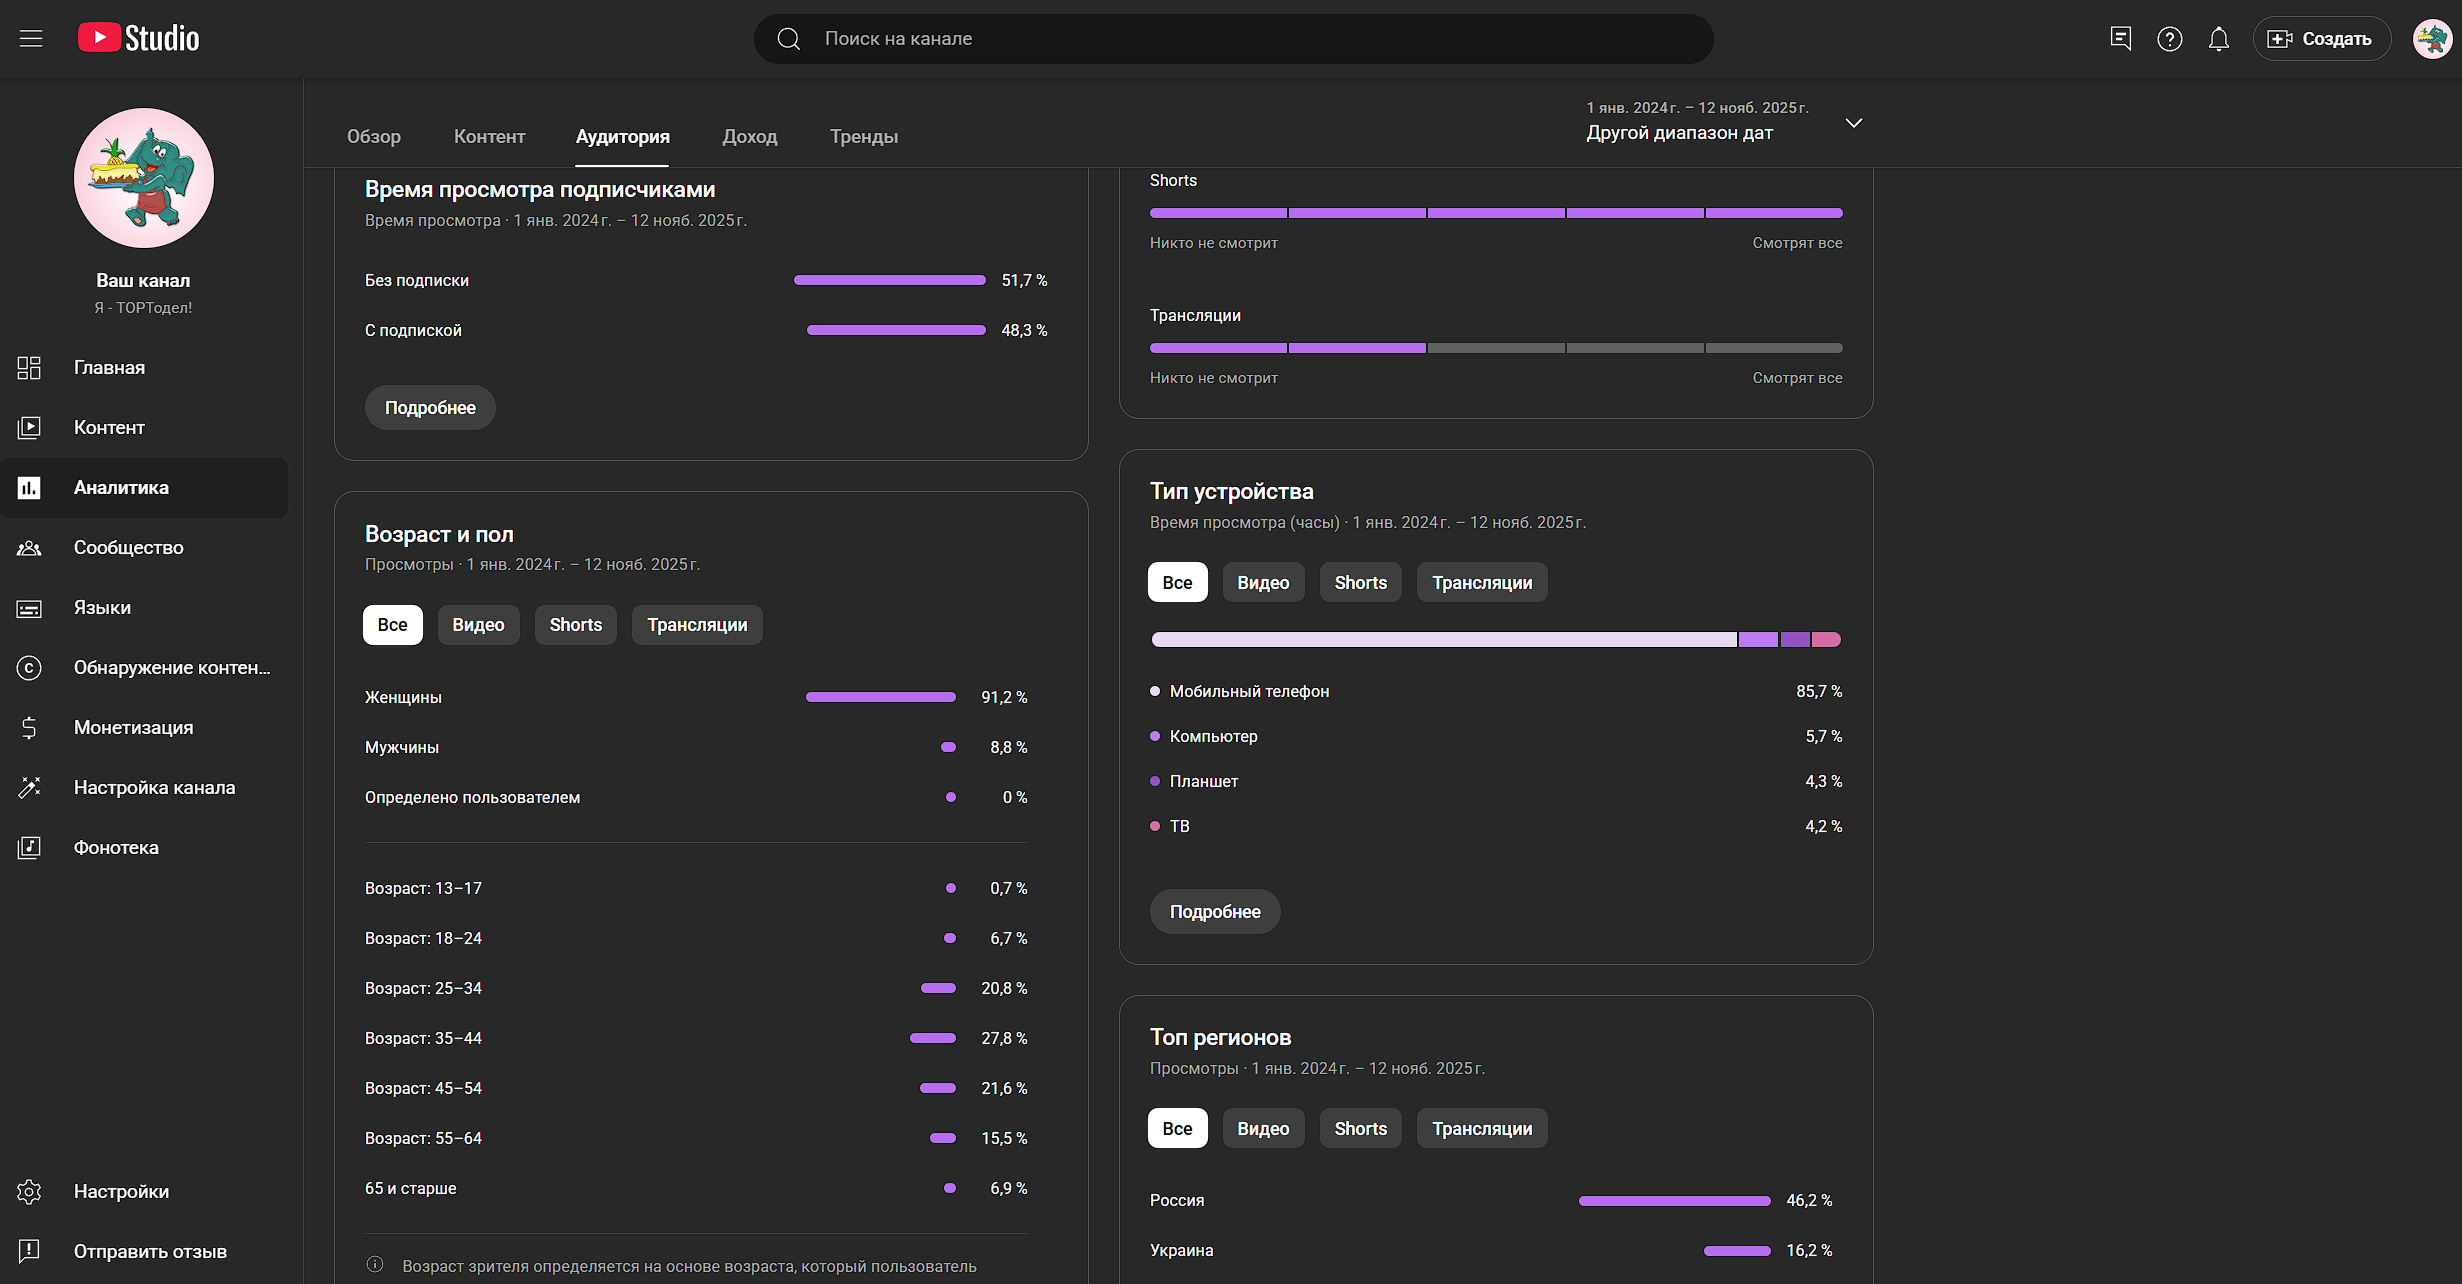Screen dimensions: 2462x1284
Task: Switch to the Обзор tab
Action: pos(373,137)
